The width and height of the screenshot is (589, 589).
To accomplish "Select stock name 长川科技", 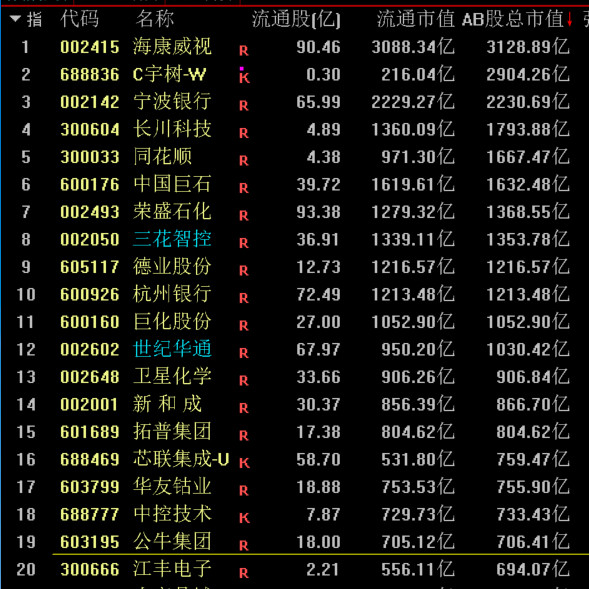I will click(172, 129).
